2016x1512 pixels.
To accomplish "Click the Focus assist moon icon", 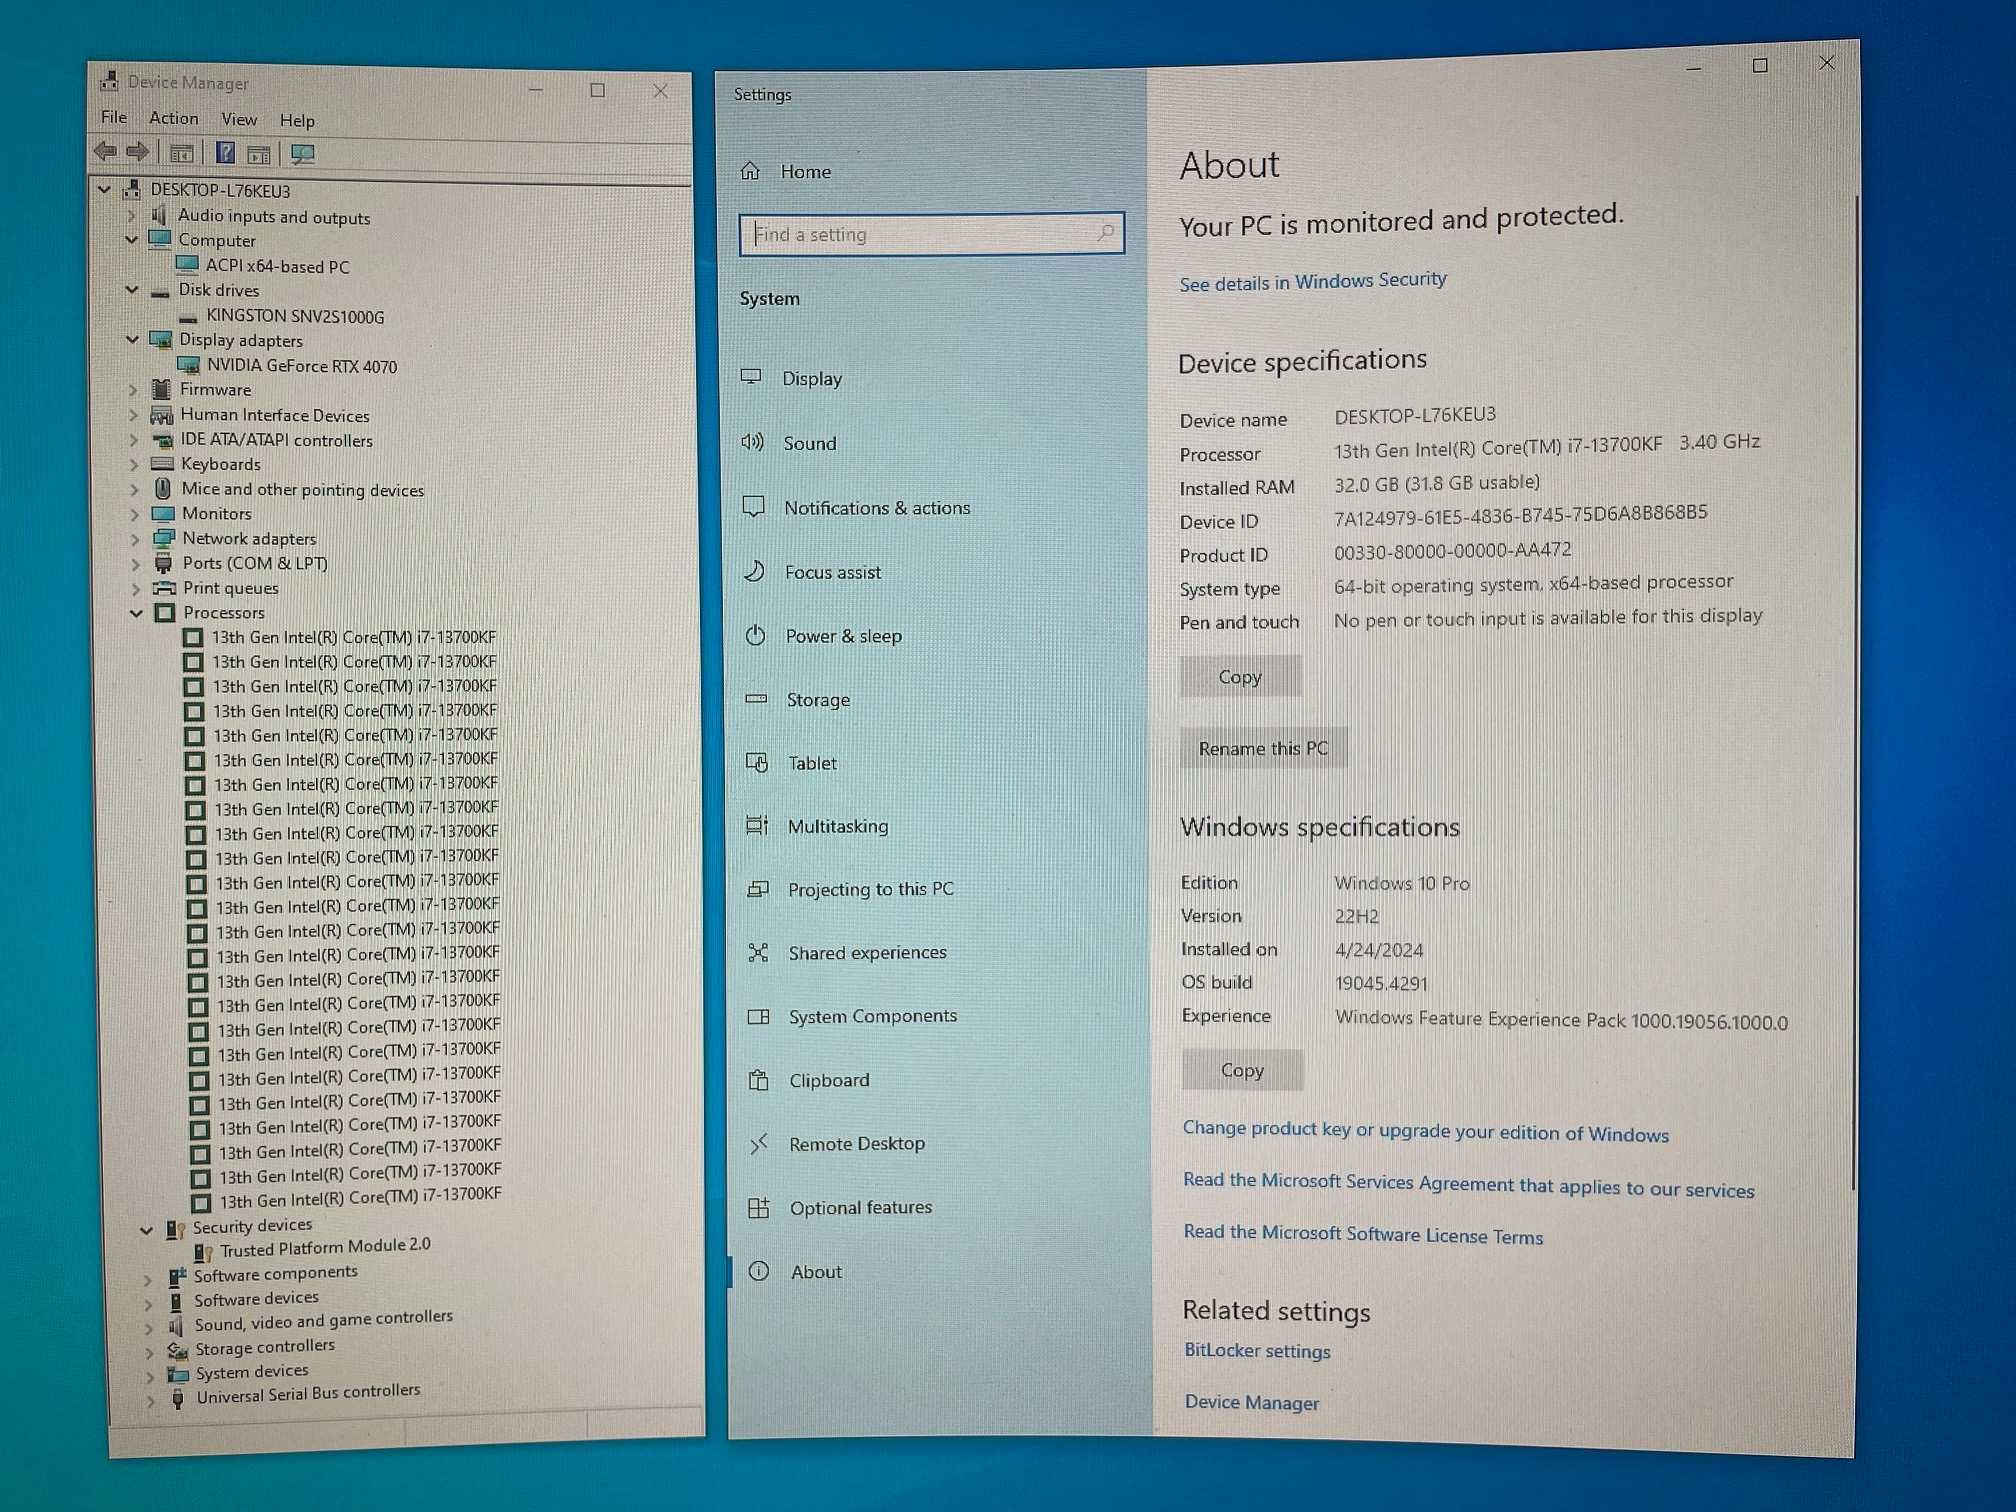I will coord(755,571).
